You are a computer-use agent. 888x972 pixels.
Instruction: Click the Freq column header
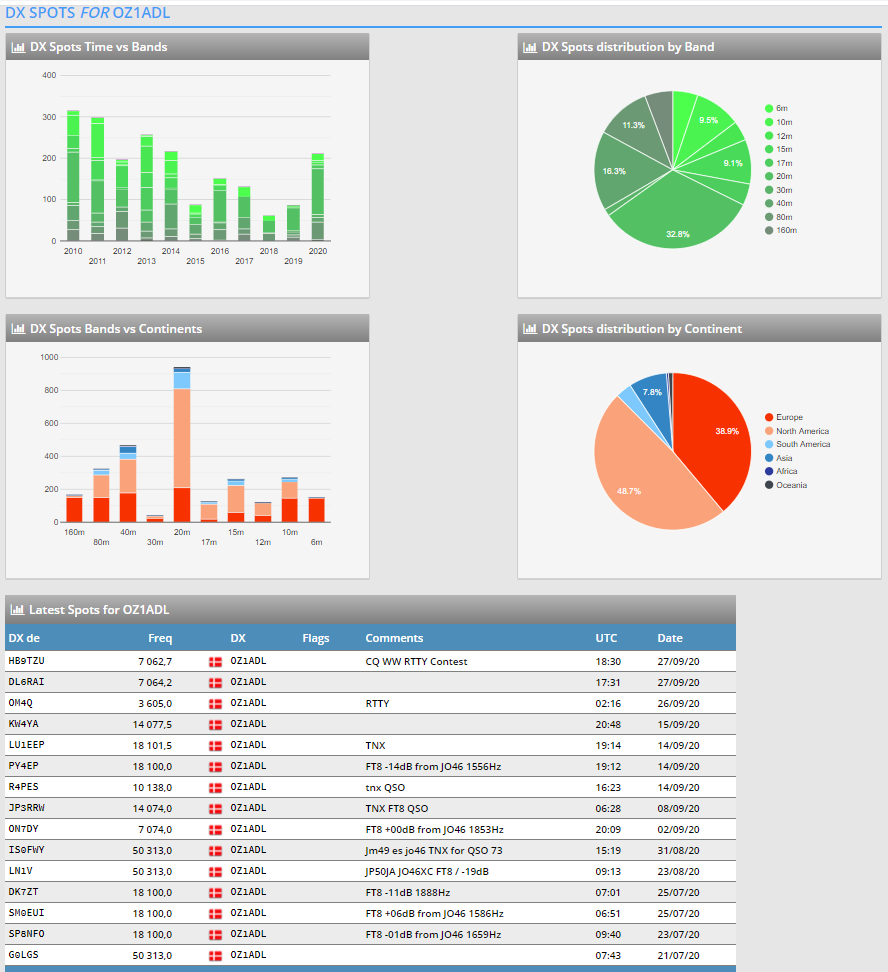160,638
